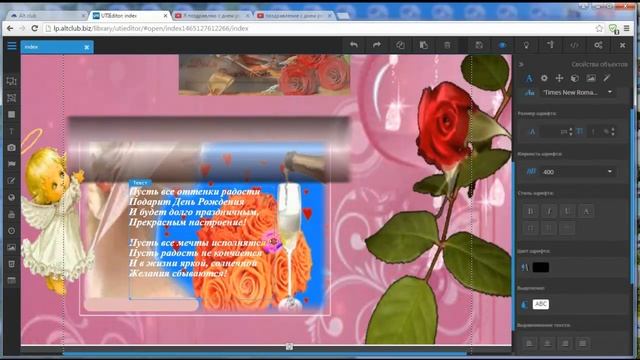Click the browser address bar URL
The image size is (640, 360).
(x=151, y=28)
